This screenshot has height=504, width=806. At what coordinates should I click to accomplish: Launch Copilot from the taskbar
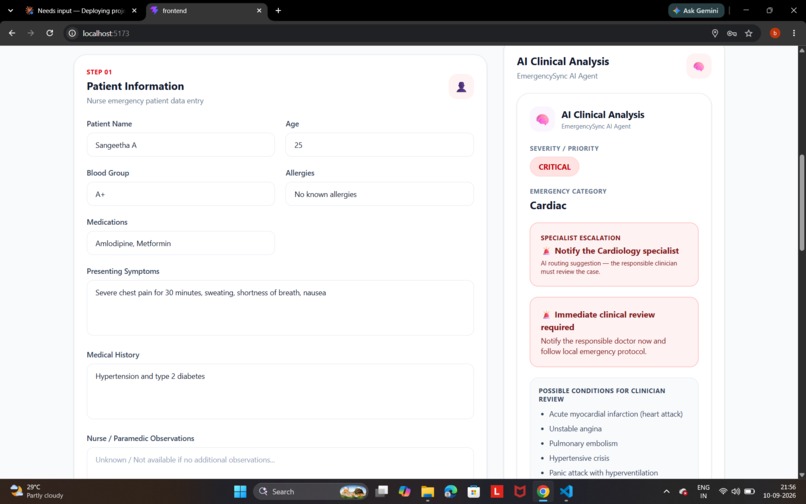tap(405, 491)
